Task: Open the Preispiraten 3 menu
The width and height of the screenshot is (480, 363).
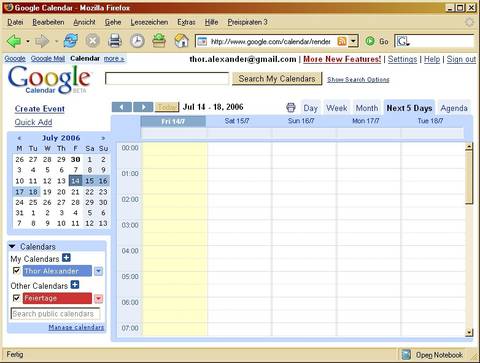Action: click(x=248, y=22)
